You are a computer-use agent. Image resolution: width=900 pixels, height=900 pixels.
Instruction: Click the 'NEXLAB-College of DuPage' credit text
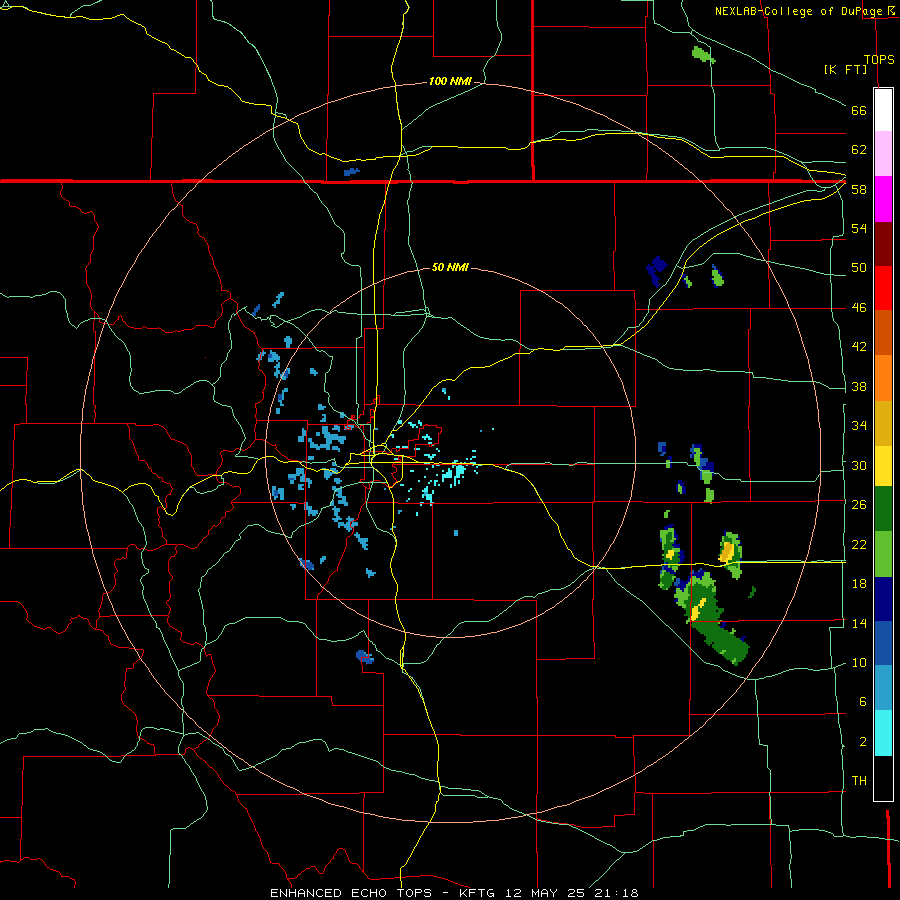pos(798,11)
